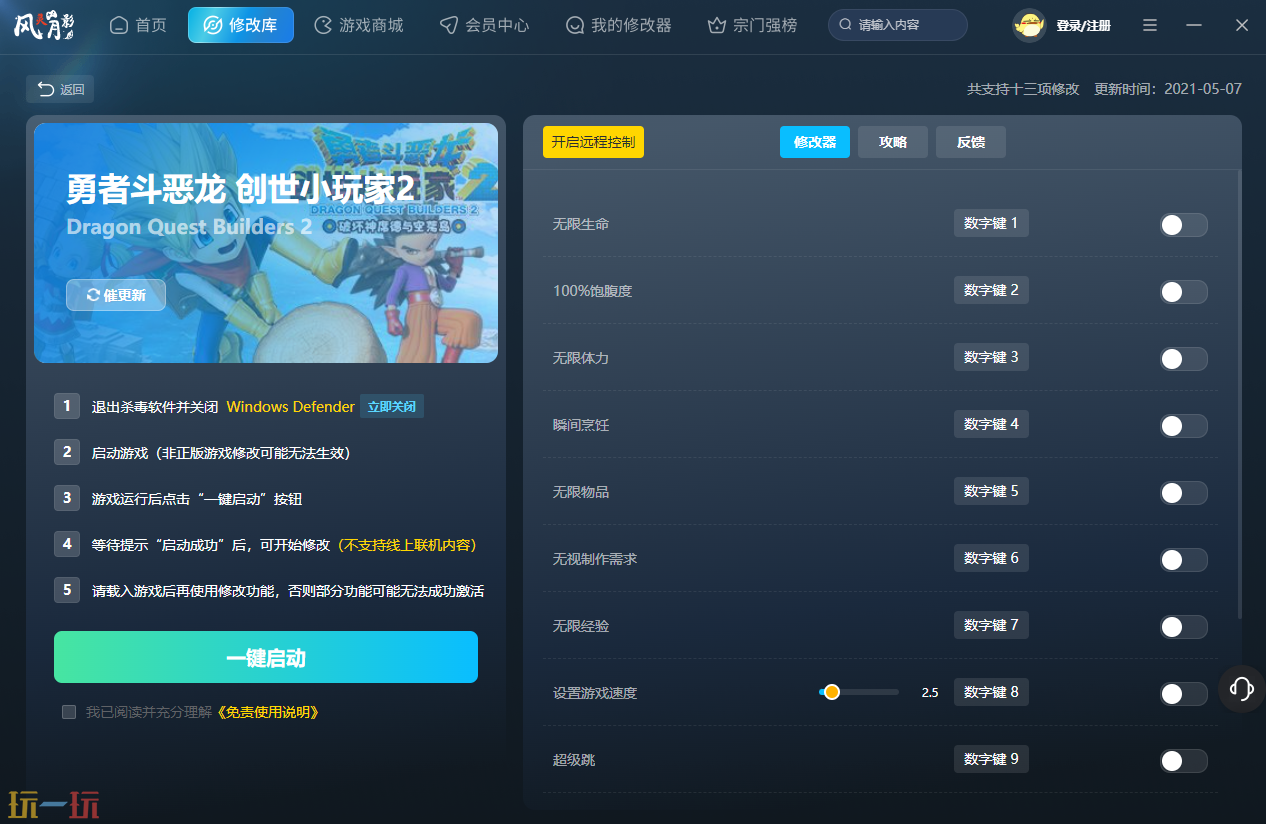Open the customer service headset icon
Viewport: 1266px width, 824px height.
(1241, 688)
